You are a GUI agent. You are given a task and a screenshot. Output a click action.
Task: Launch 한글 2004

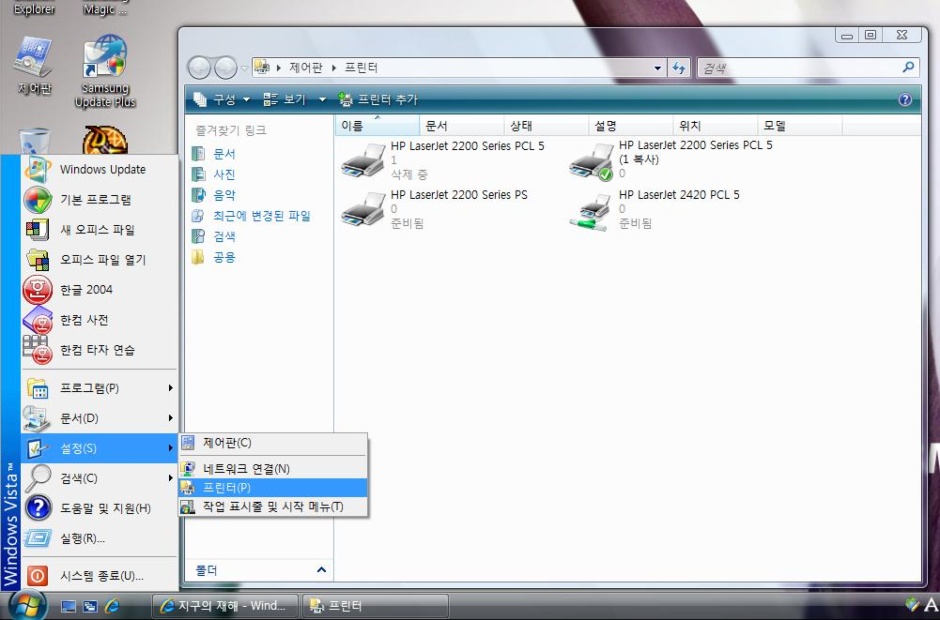click(x=100, y=290)
